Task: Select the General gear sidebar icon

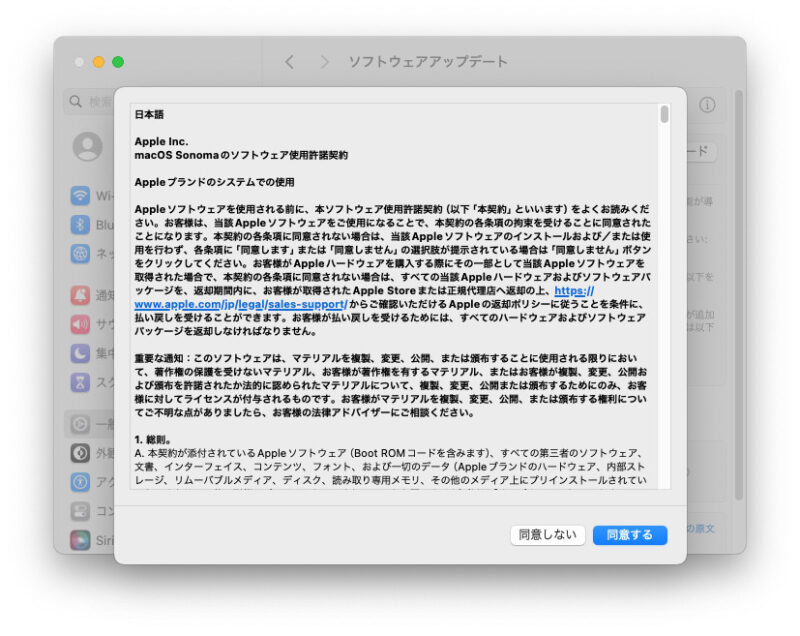Action: (80, 424)
